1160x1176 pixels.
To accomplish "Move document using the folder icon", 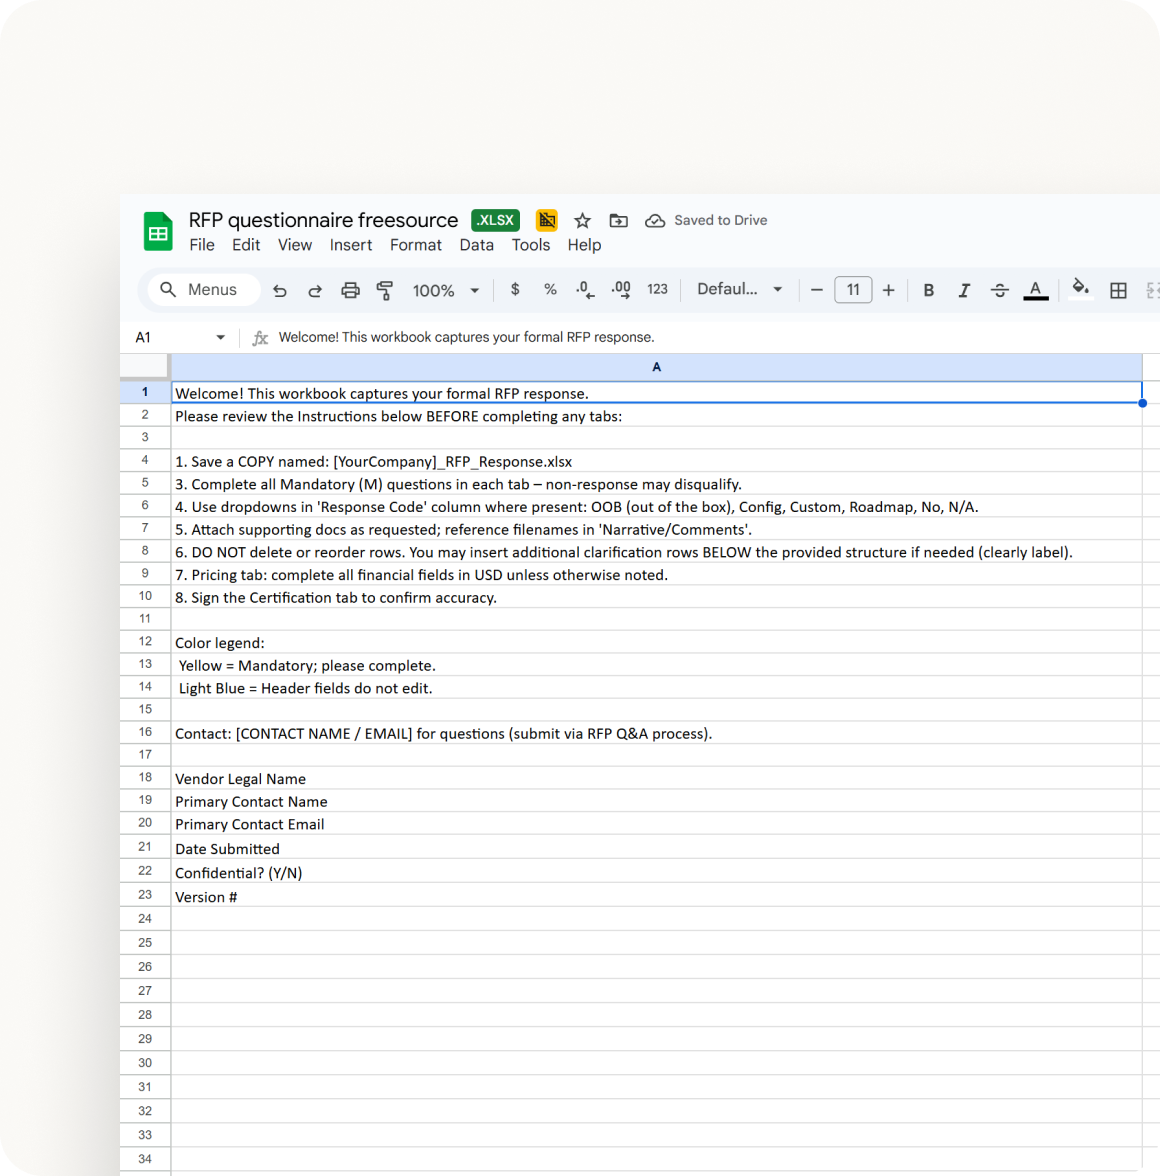I will tap(619, 220).
